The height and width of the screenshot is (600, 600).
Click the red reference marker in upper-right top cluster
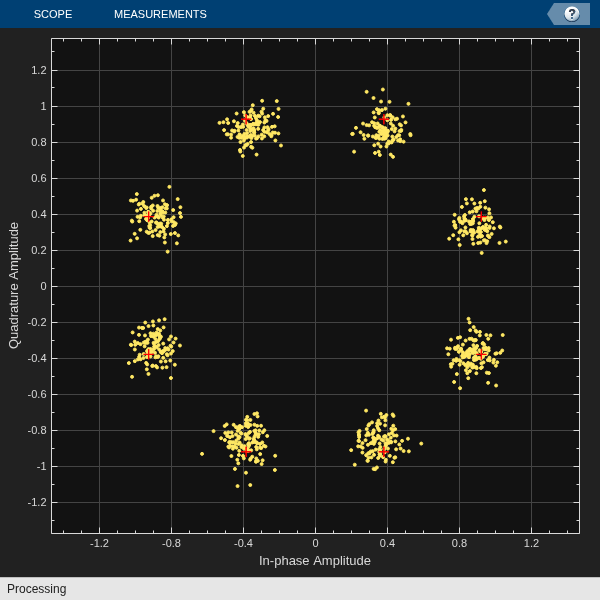click(384, 119)
